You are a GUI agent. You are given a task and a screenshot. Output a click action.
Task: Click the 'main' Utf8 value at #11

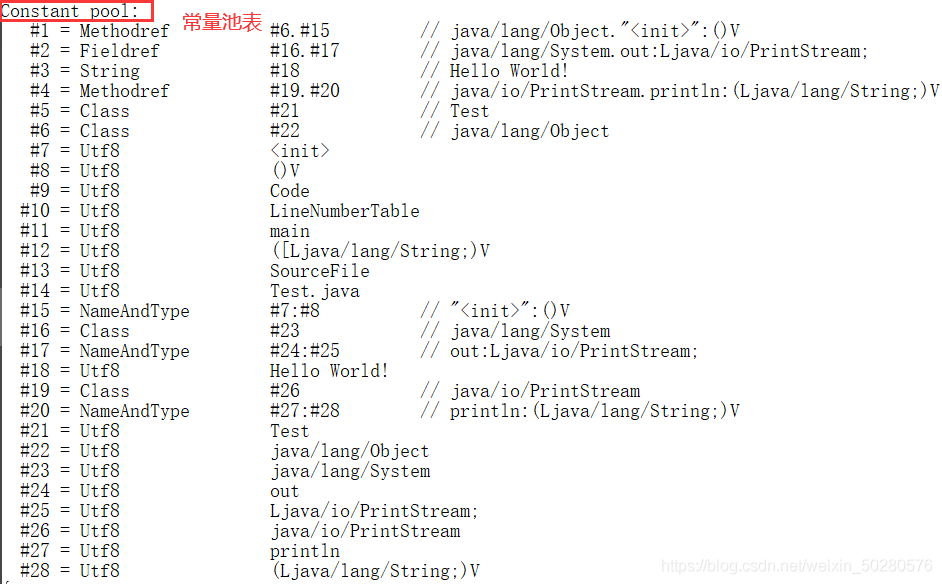(290, 231)
